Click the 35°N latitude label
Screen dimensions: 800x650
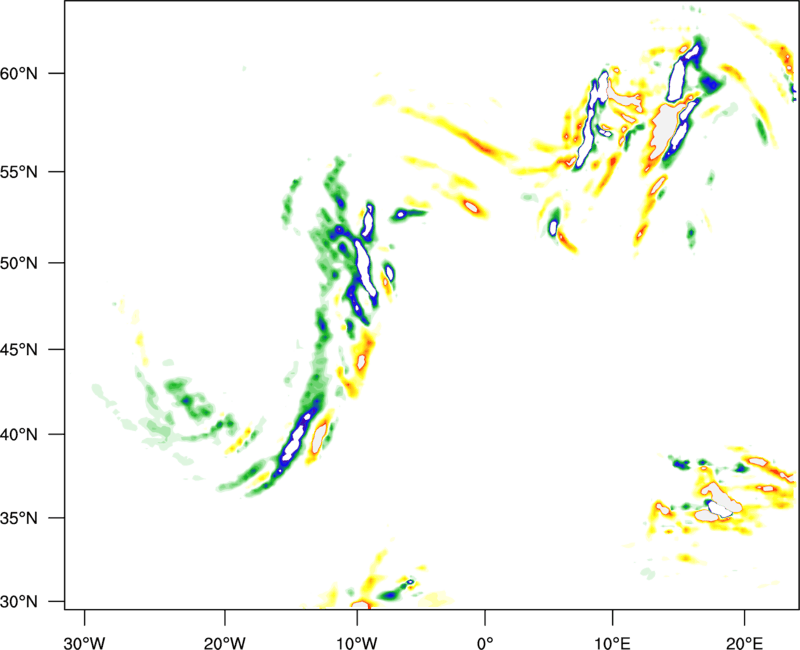click(19, 518)
